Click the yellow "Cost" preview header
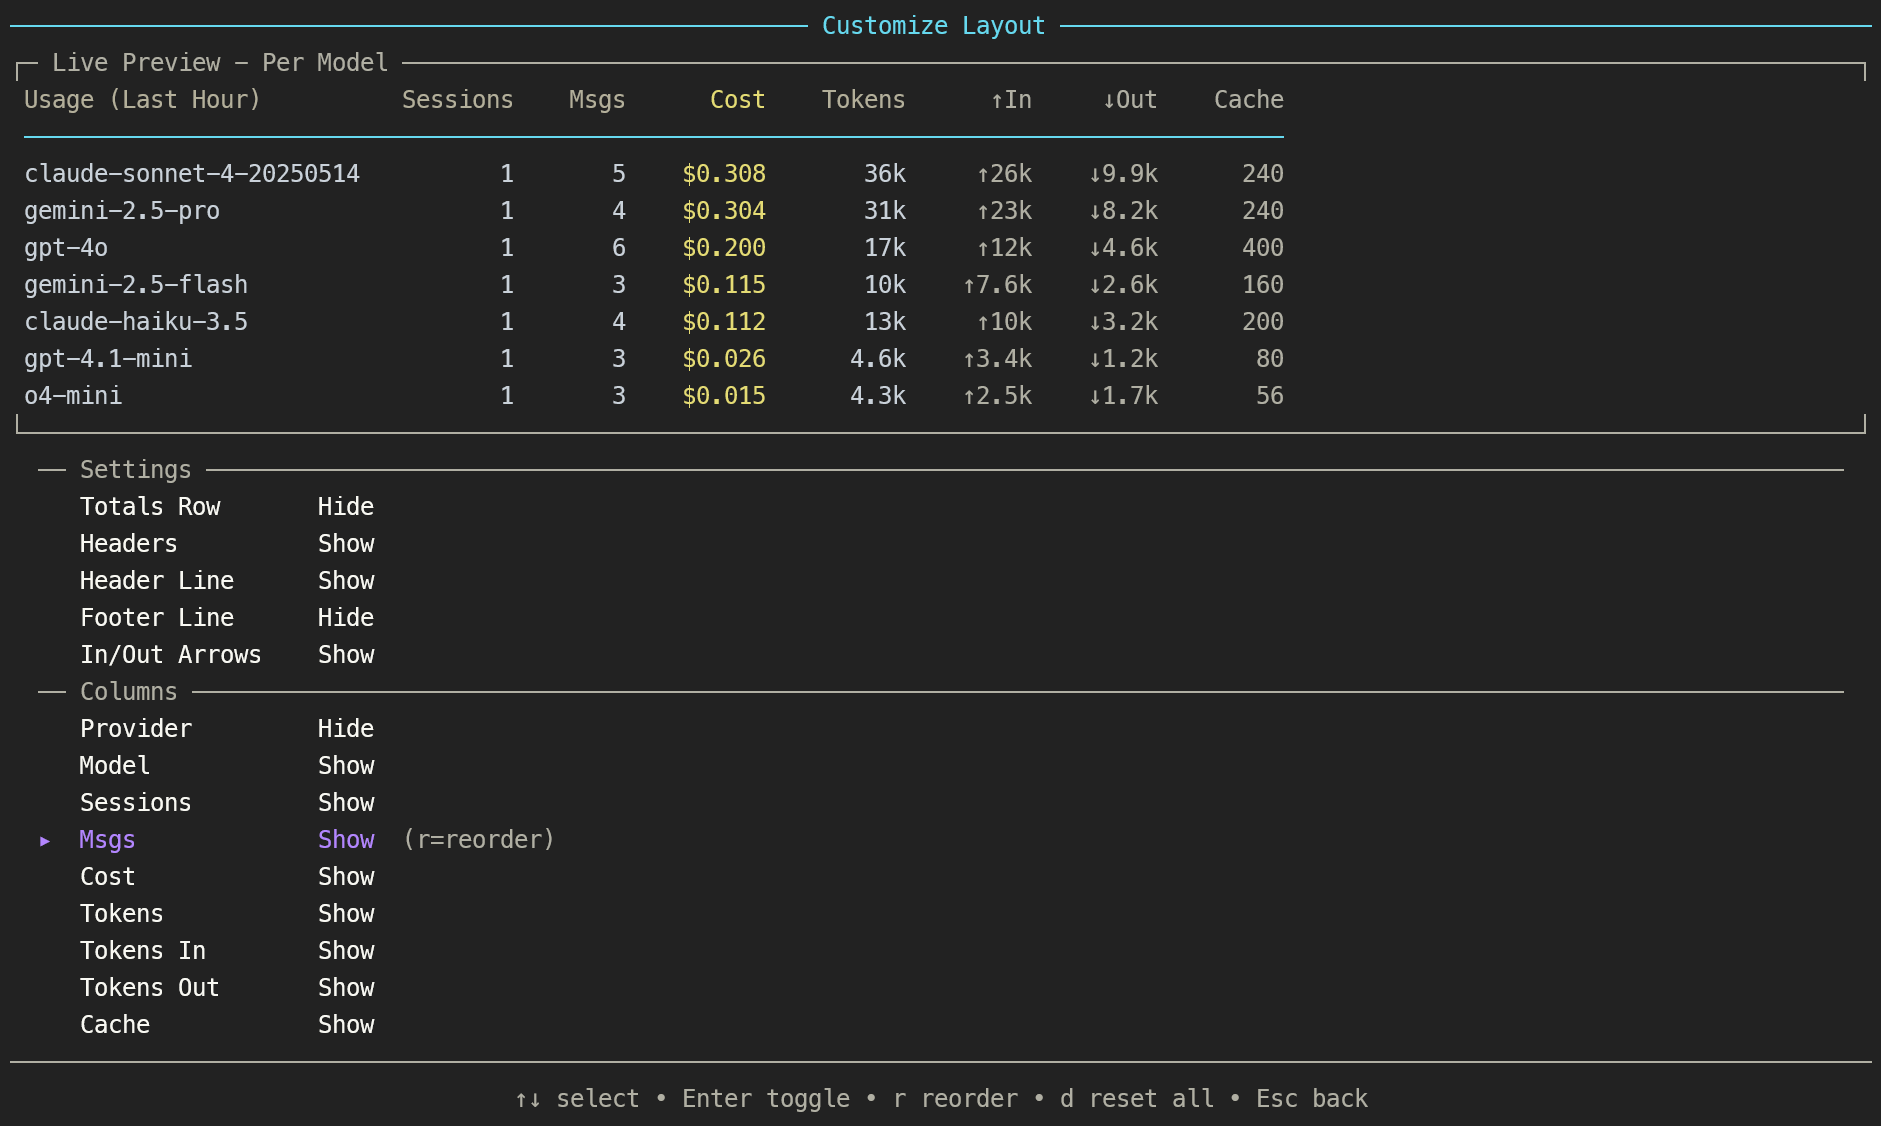1881x1126 pixels. pyautogui.click(x=738, y=100)
